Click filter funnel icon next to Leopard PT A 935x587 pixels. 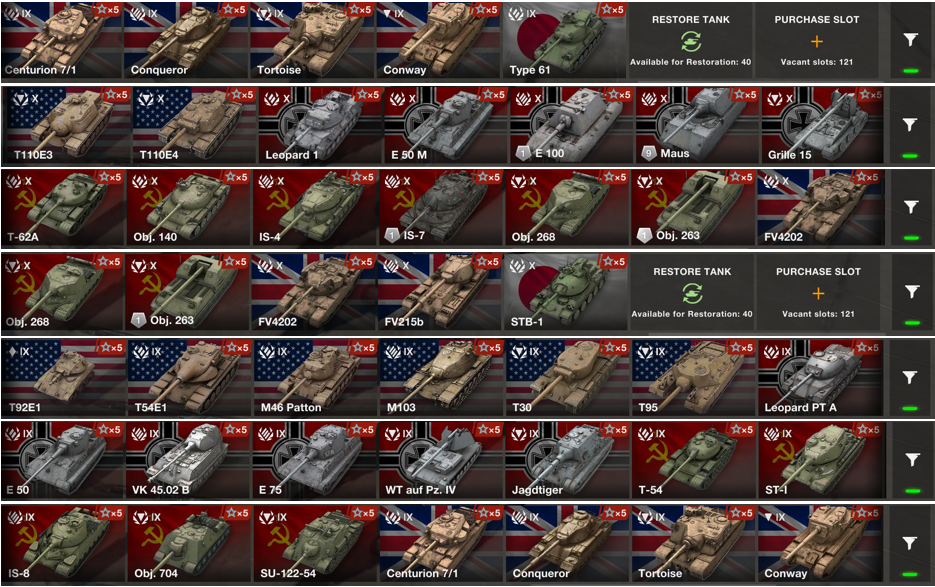(909, 377)
